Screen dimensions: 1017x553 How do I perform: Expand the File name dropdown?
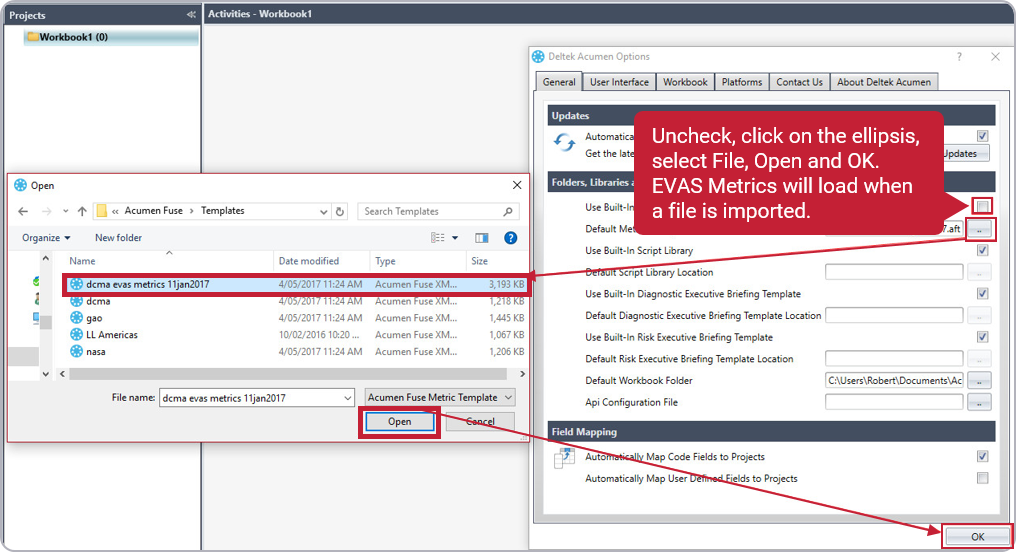[x=348, y=398]
